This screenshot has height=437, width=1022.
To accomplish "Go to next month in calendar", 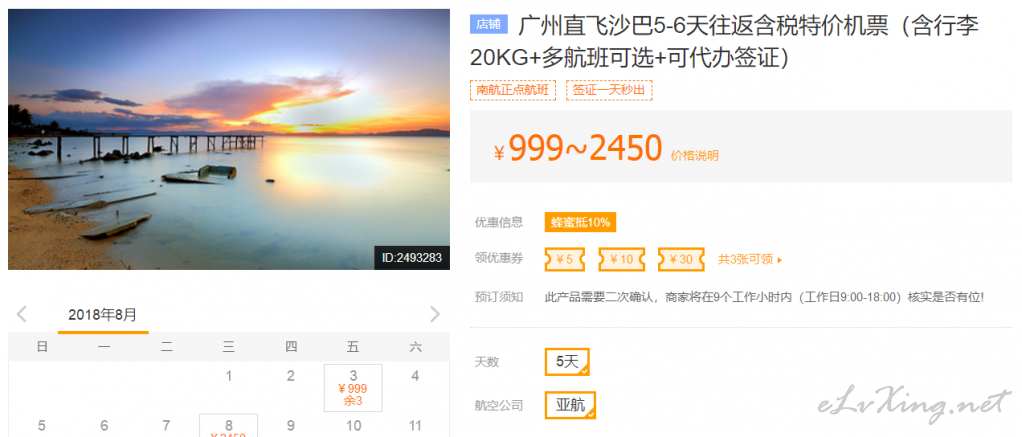I will point(435,314).
